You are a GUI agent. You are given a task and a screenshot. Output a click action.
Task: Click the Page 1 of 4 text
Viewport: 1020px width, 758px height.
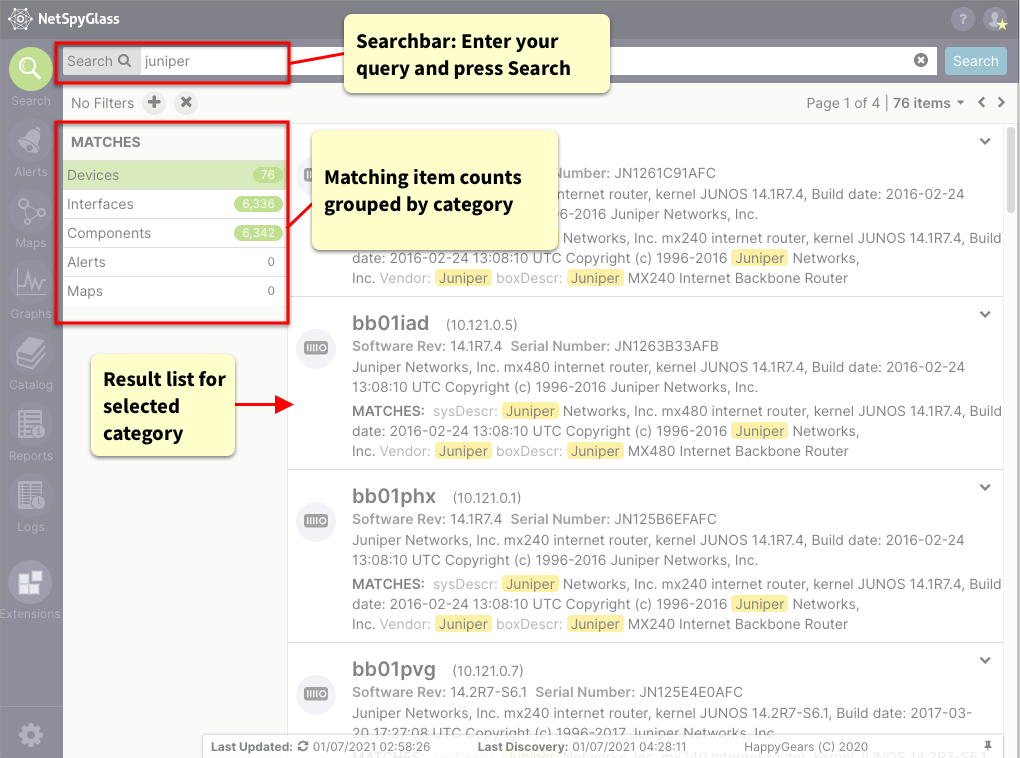pyautogui.click(x=843, y=103)
